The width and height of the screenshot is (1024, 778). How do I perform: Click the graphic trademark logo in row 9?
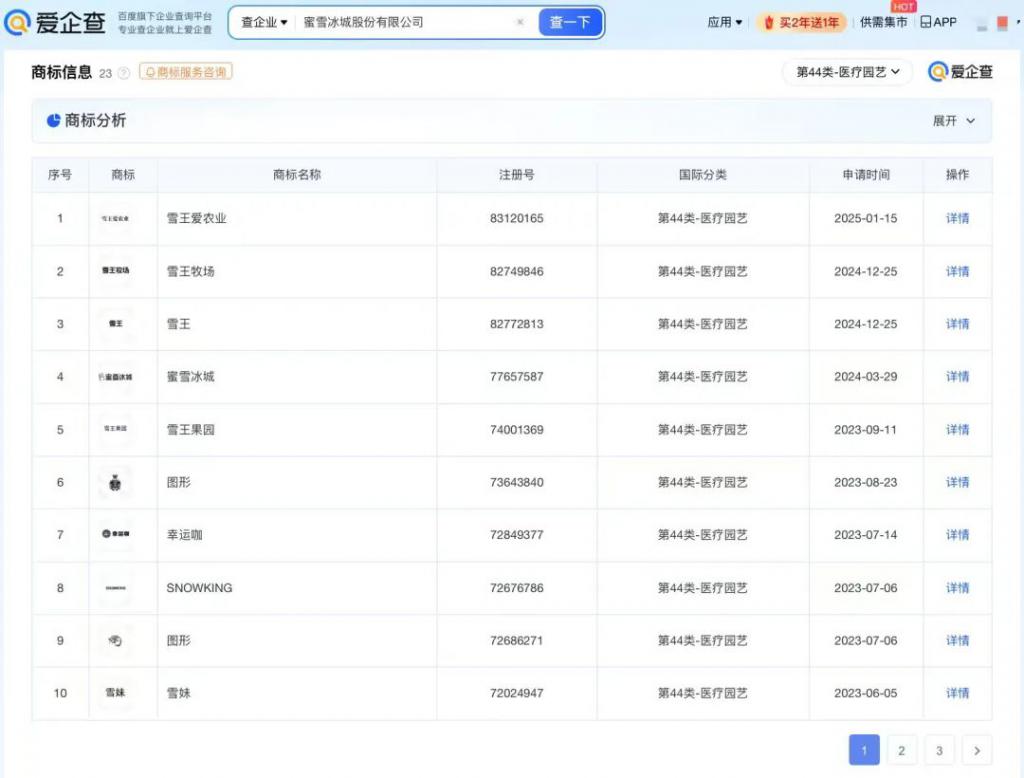116,641
